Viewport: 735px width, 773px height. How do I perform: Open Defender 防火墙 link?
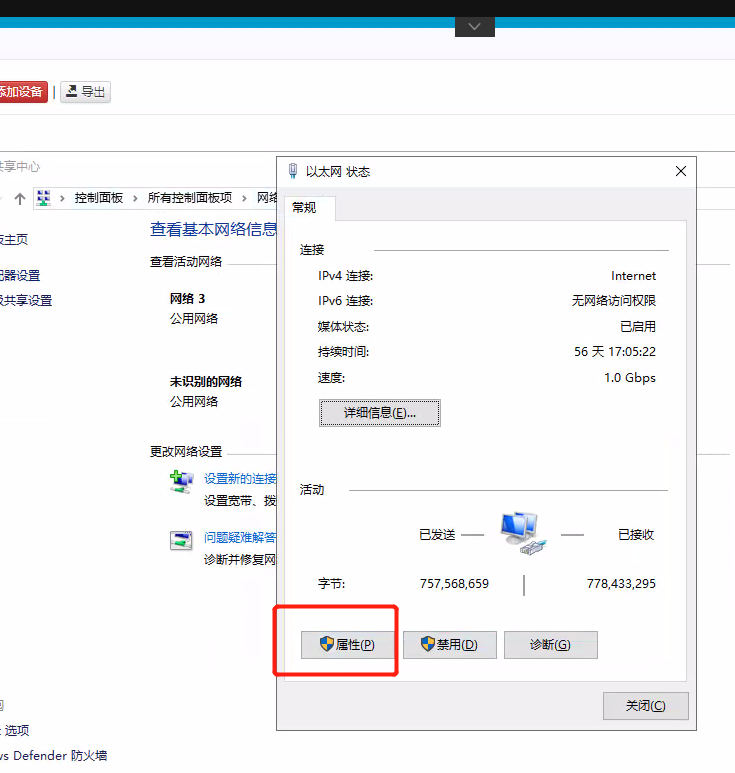point(53,755)
